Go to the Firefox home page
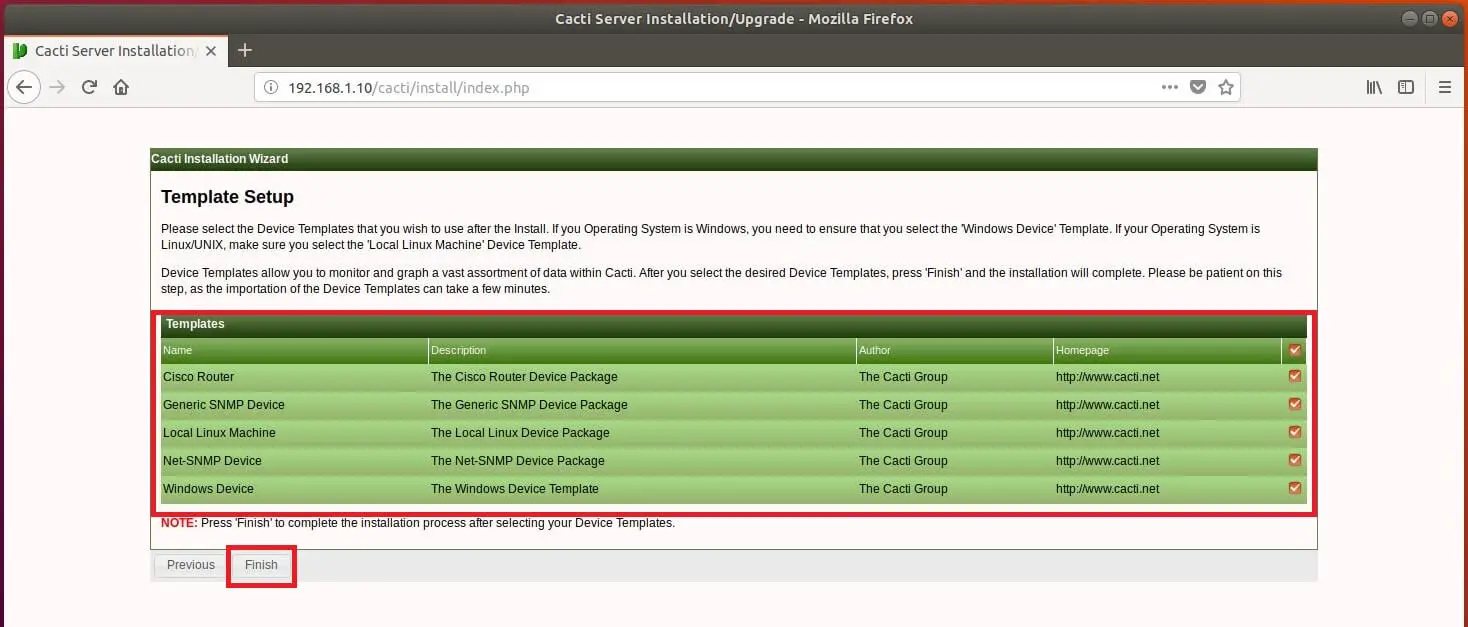The image size is (1468, 627). (121, 87)
